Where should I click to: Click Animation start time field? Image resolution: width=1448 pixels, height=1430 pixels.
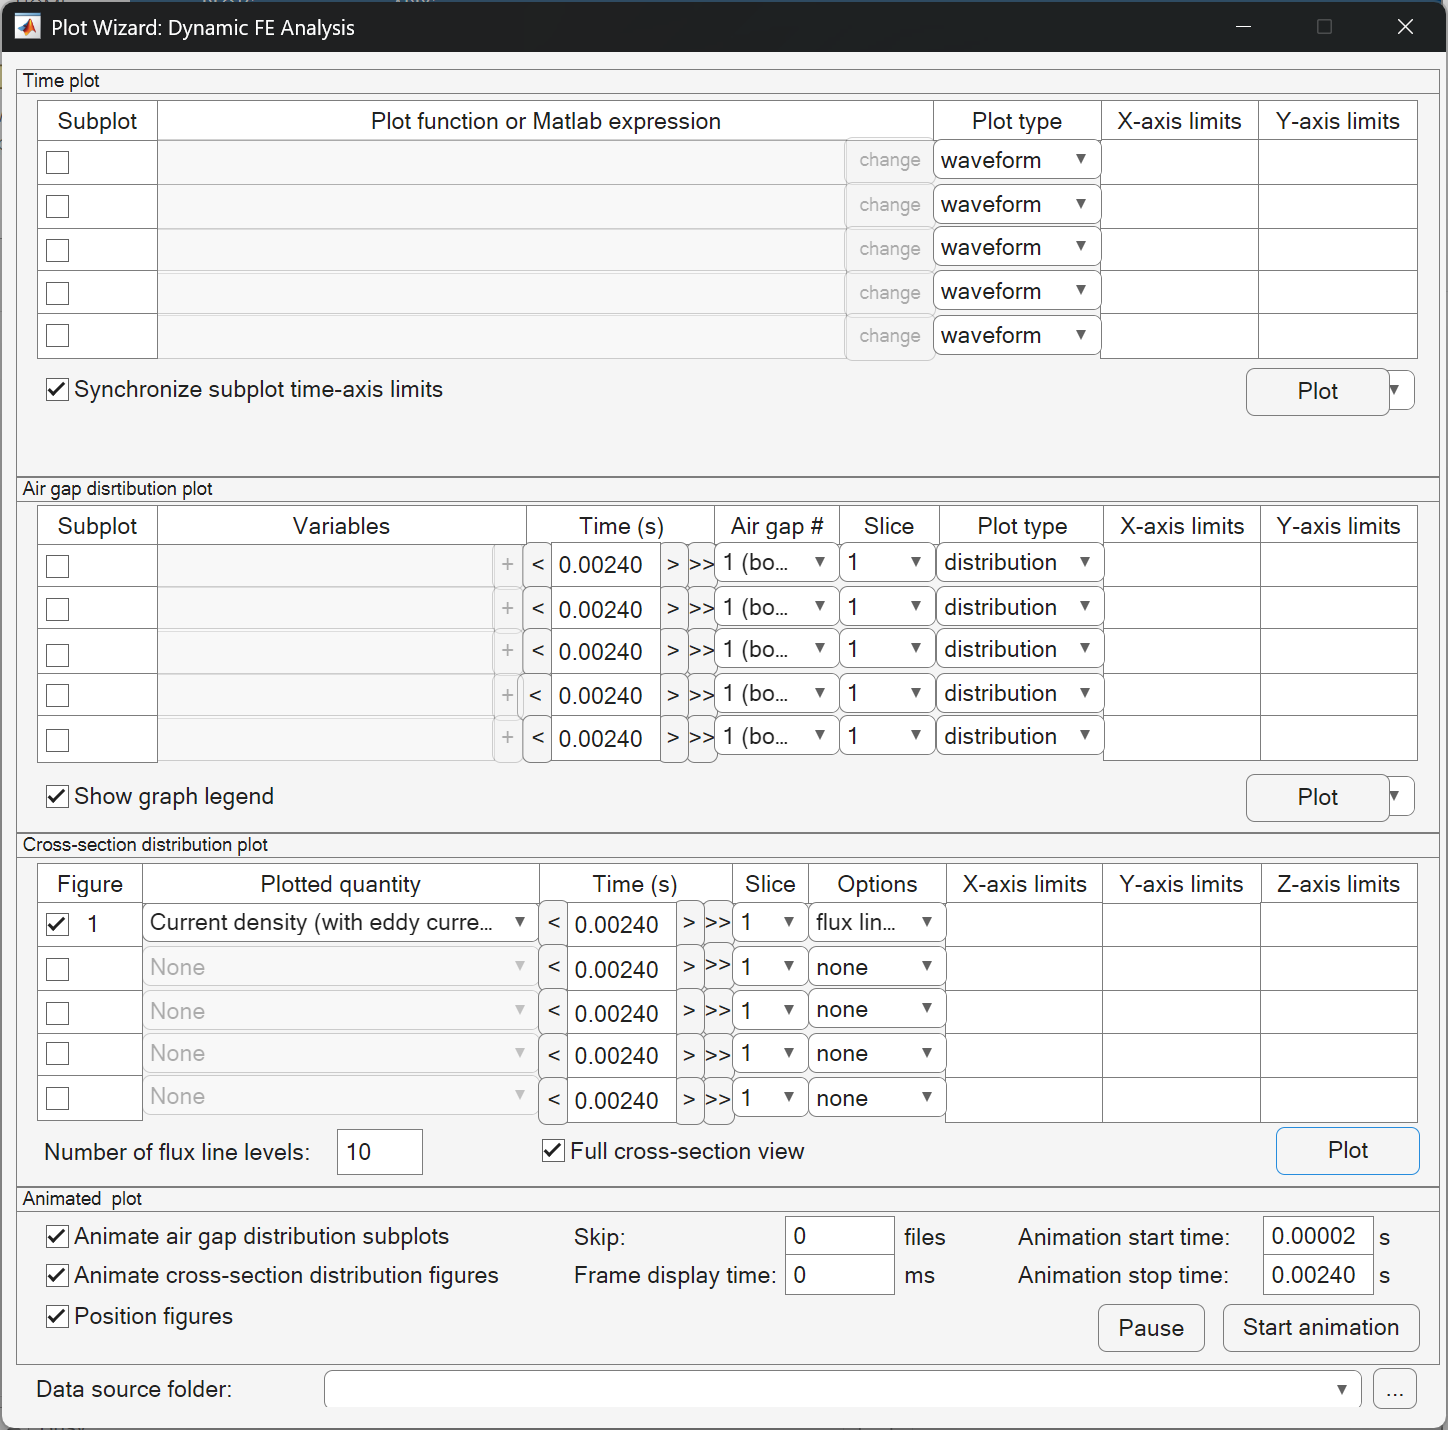click(x=1319, y=1236)
